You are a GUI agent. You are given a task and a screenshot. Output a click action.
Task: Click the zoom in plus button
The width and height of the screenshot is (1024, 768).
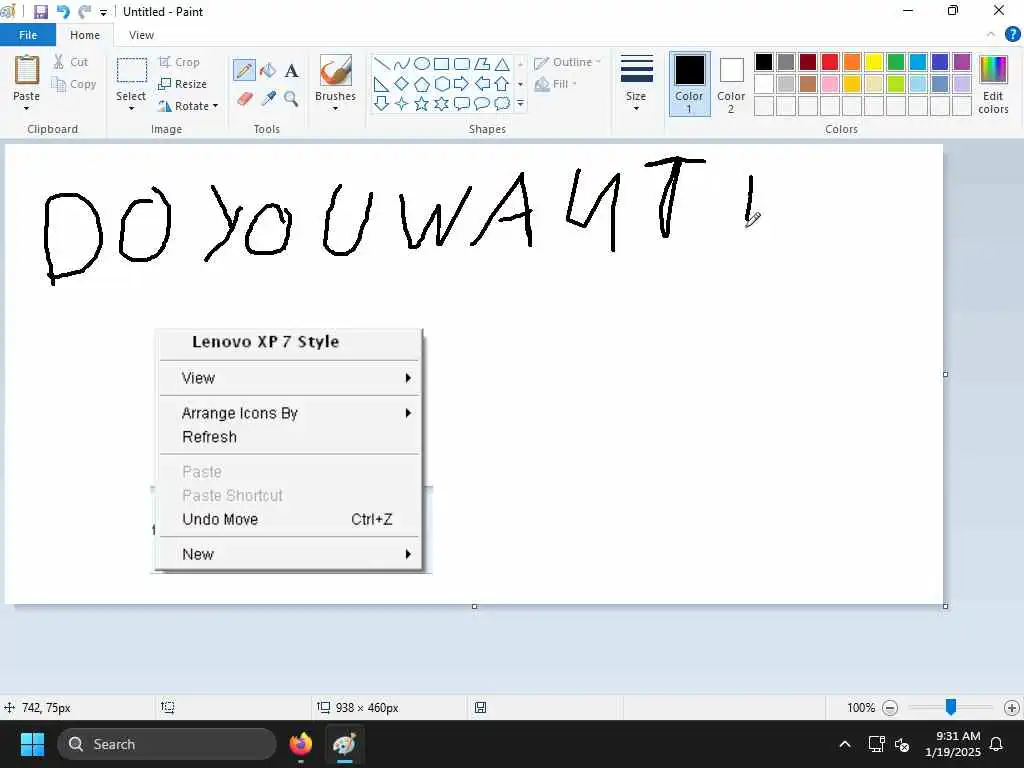pyautogui.click(x=1012, y=708)
